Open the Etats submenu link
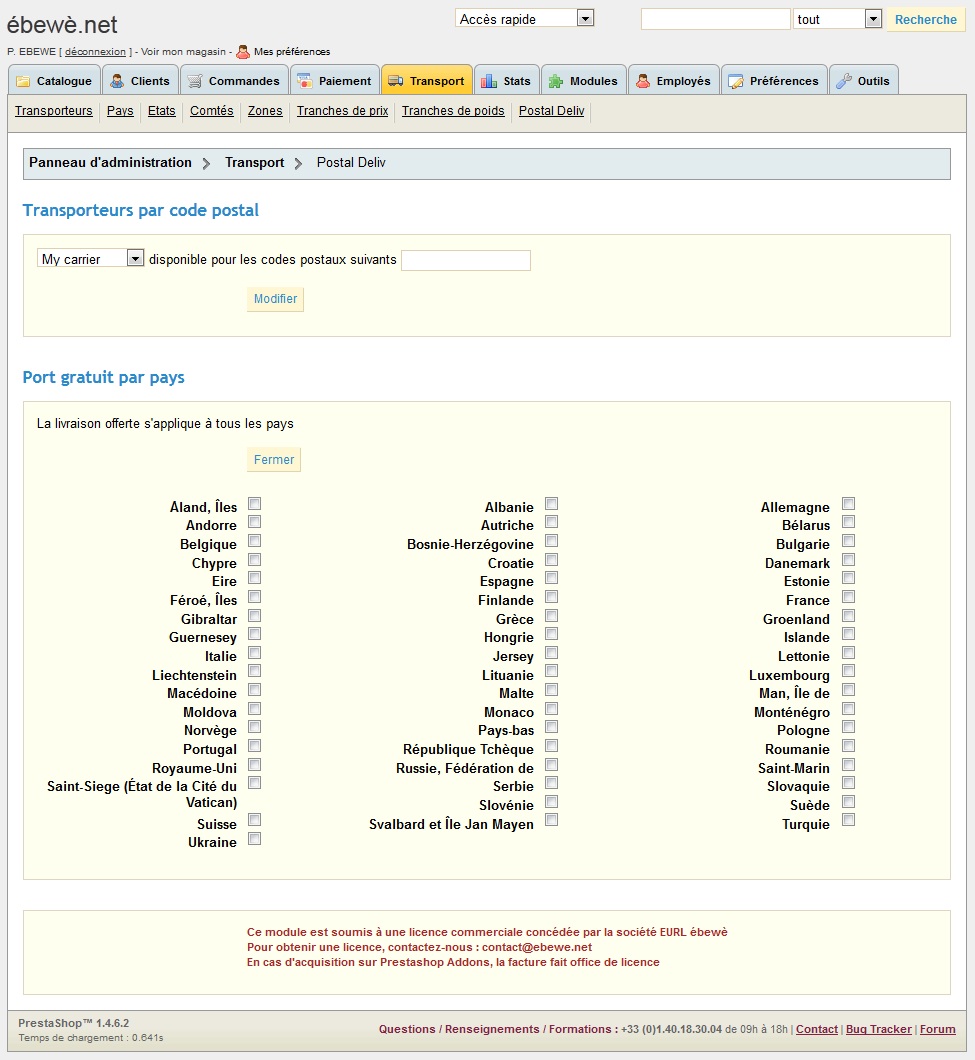Screen dimensions: 975x1060 [x=162, y=111]
